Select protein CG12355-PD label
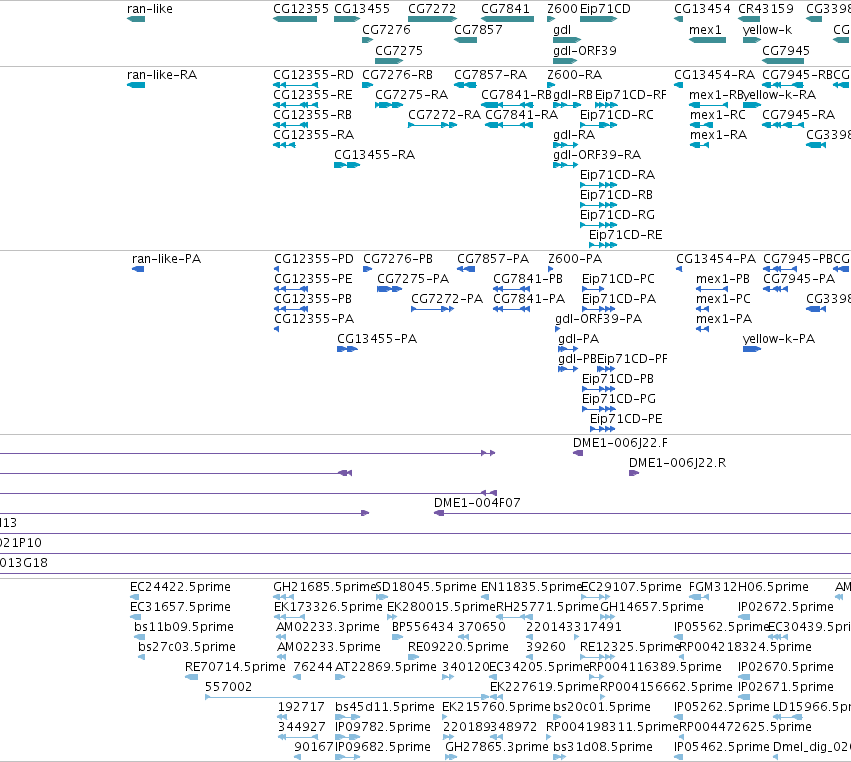The image size is (851, 762). 314,259
